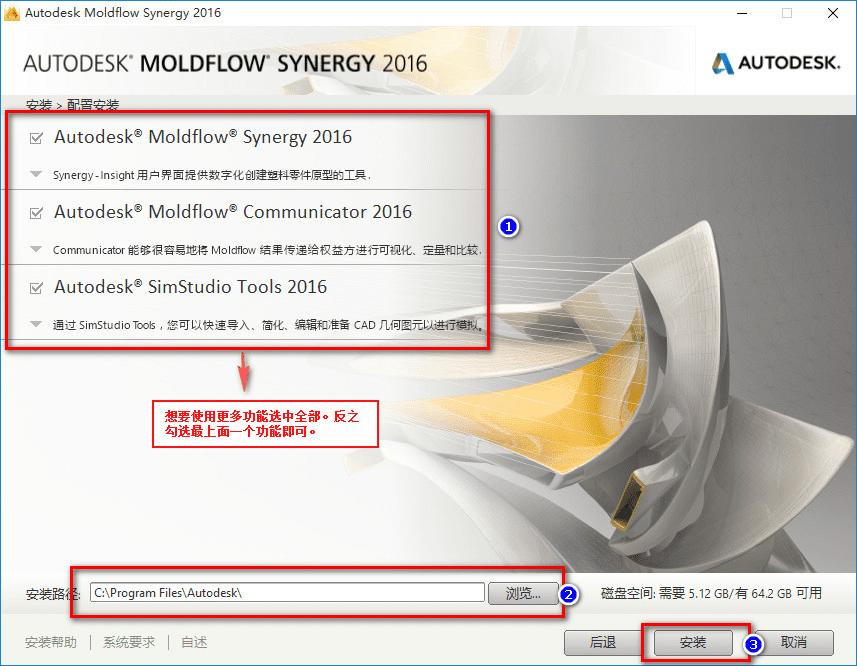Screen dimensions: 857x666
Task: Open the 安装帮助 install help link
Action: (x=51, y=642)
